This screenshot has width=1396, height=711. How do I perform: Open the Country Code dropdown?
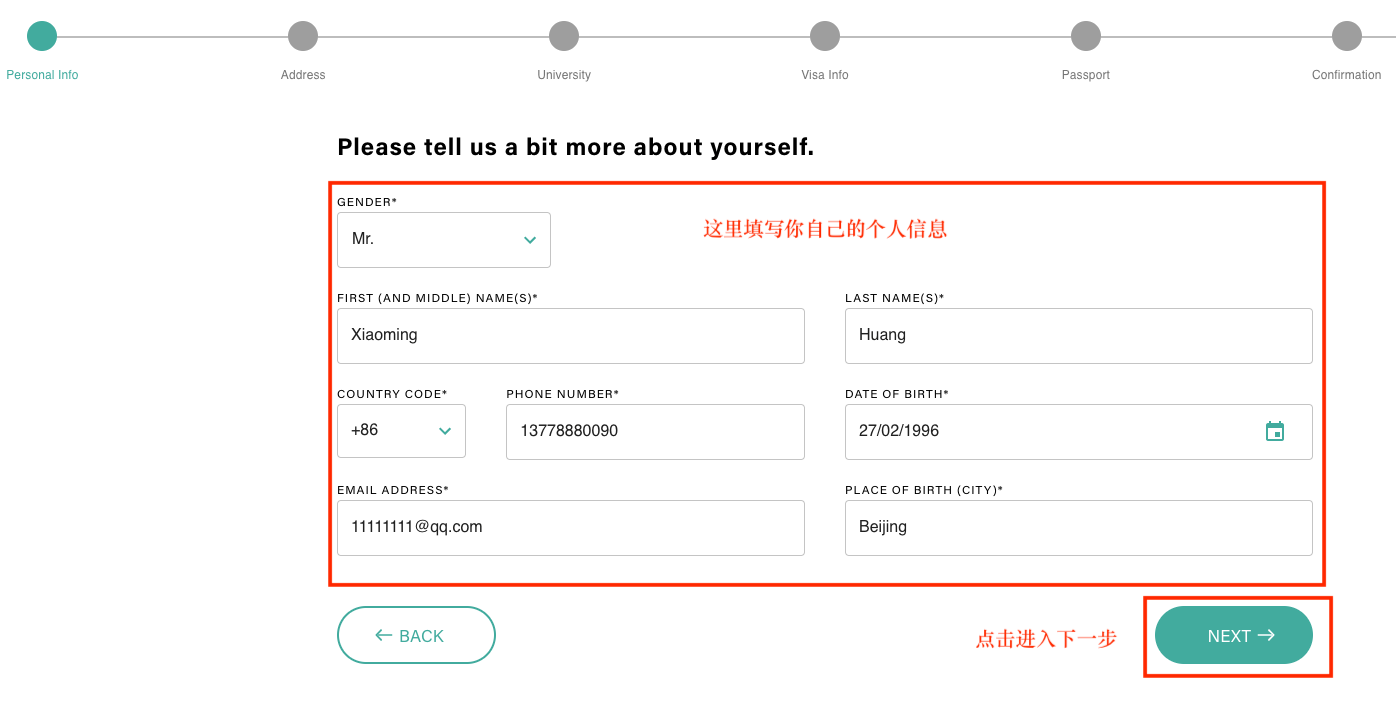(401, 431)
